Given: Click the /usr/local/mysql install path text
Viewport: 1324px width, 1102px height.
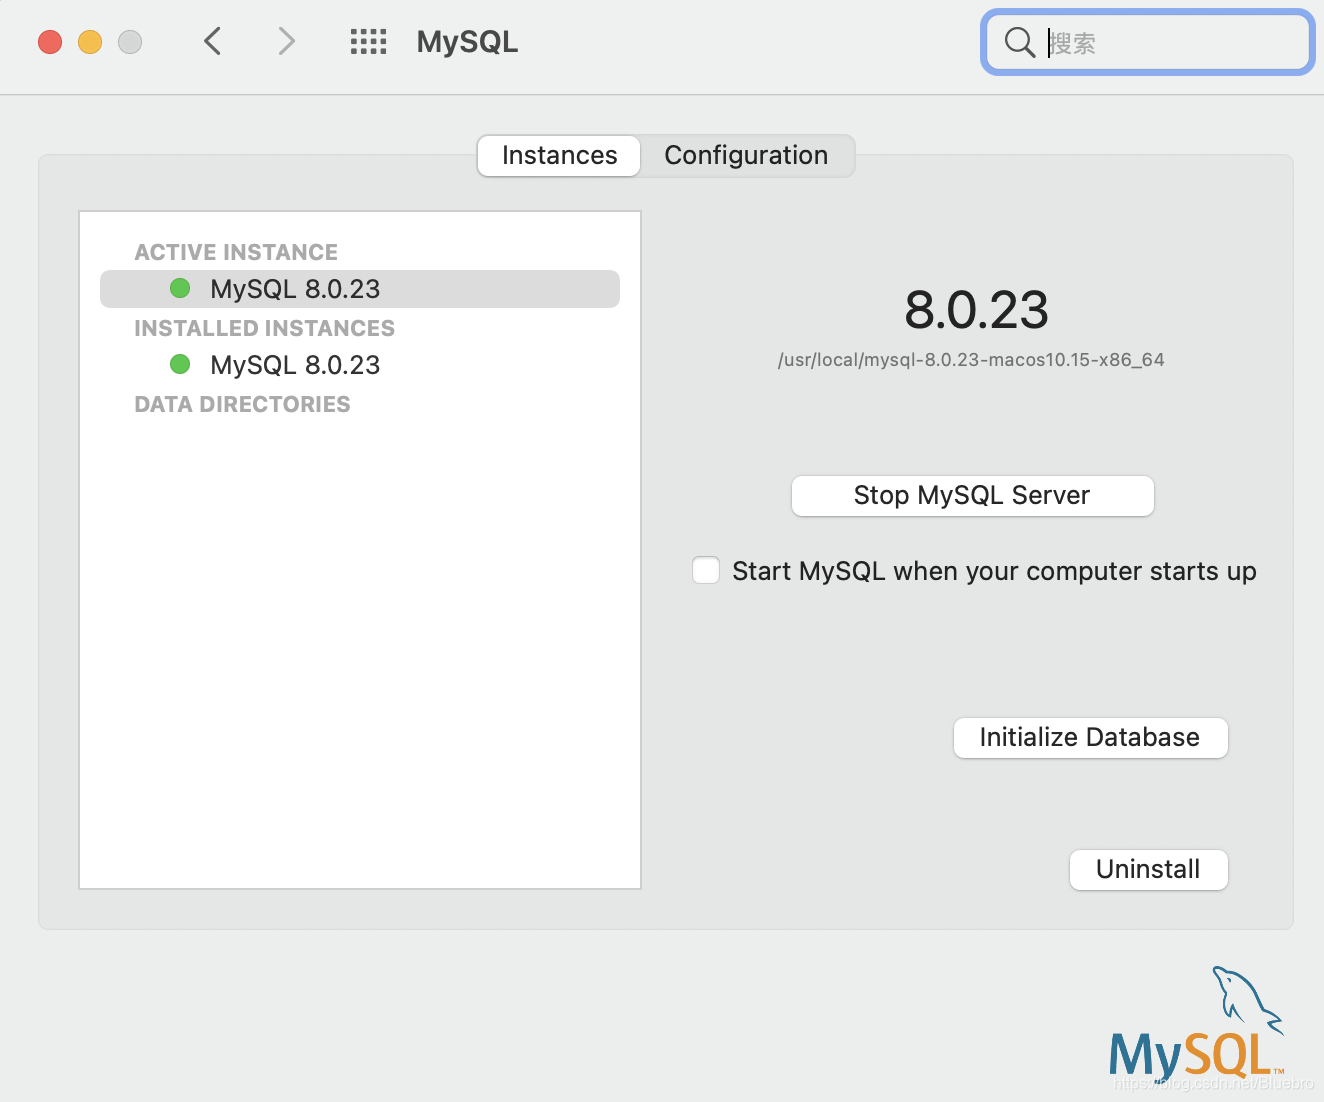Looking at the screenshot, I should tap(971, 360).
